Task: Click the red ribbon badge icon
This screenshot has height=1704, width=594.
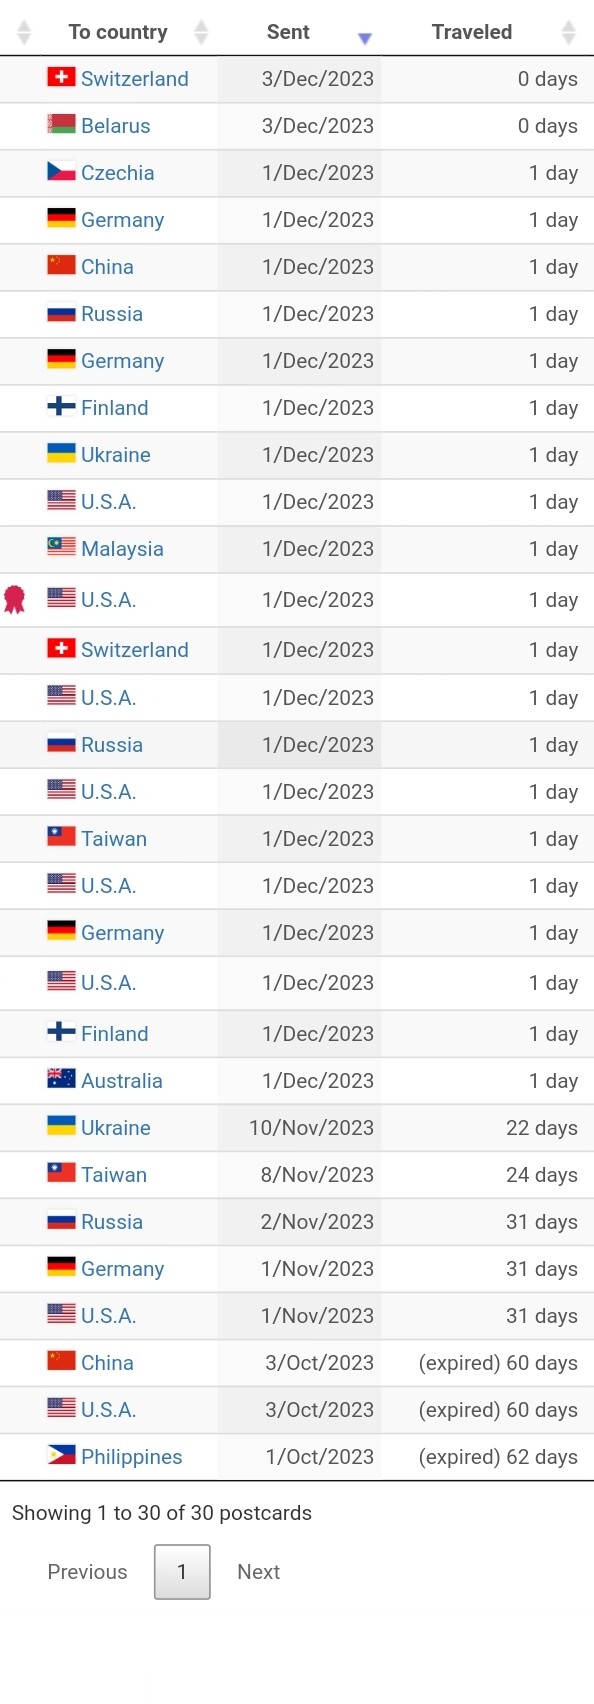Action: tap(14, 599)
